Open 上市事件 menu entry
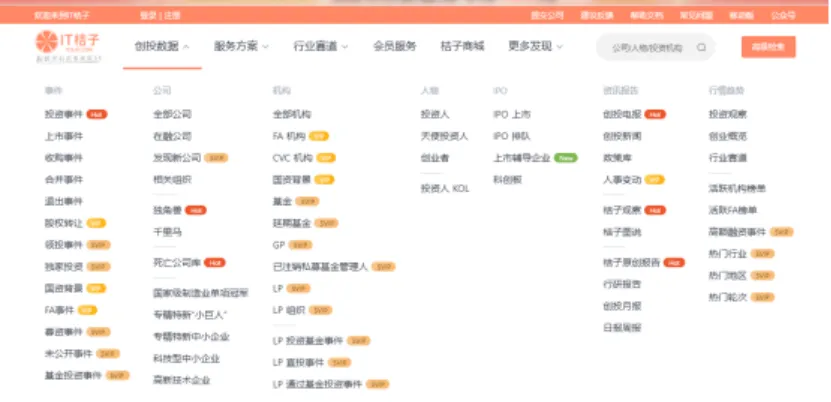The height and width of the screenshot is (402, 831). (x=64, y=136)
